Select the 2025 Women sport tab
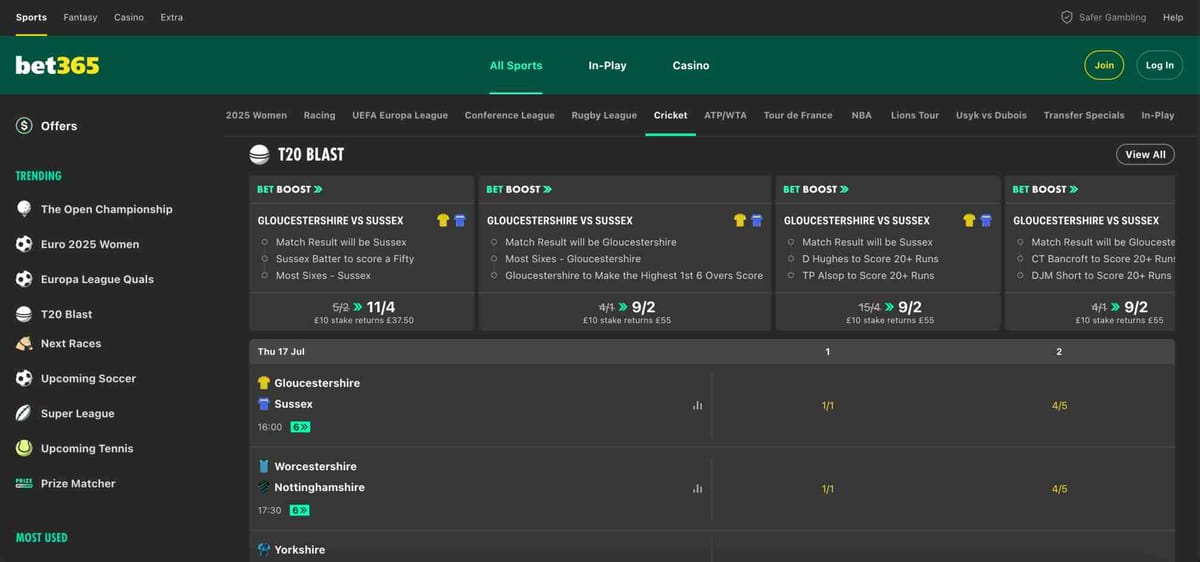Screen dimensions: 1200x562 point(256,115)
